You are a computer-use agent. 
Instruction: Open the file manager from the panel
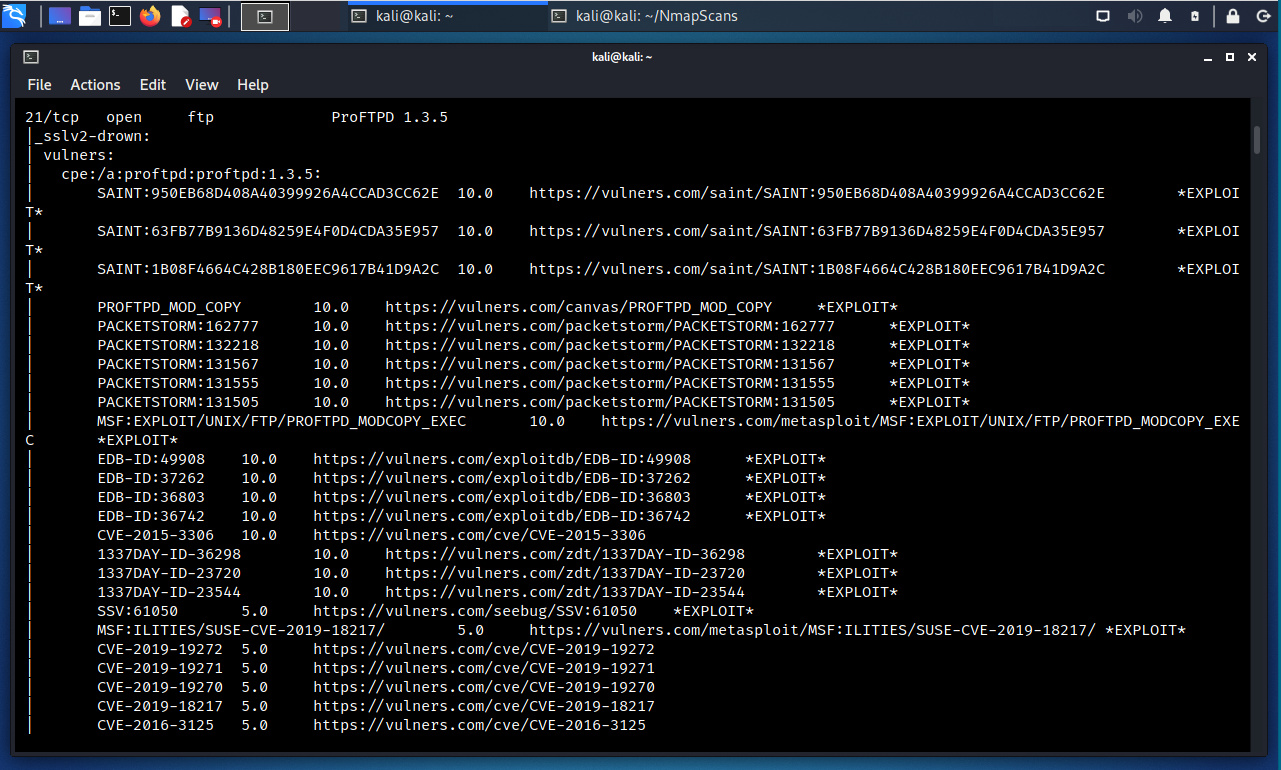coord(90,16)
